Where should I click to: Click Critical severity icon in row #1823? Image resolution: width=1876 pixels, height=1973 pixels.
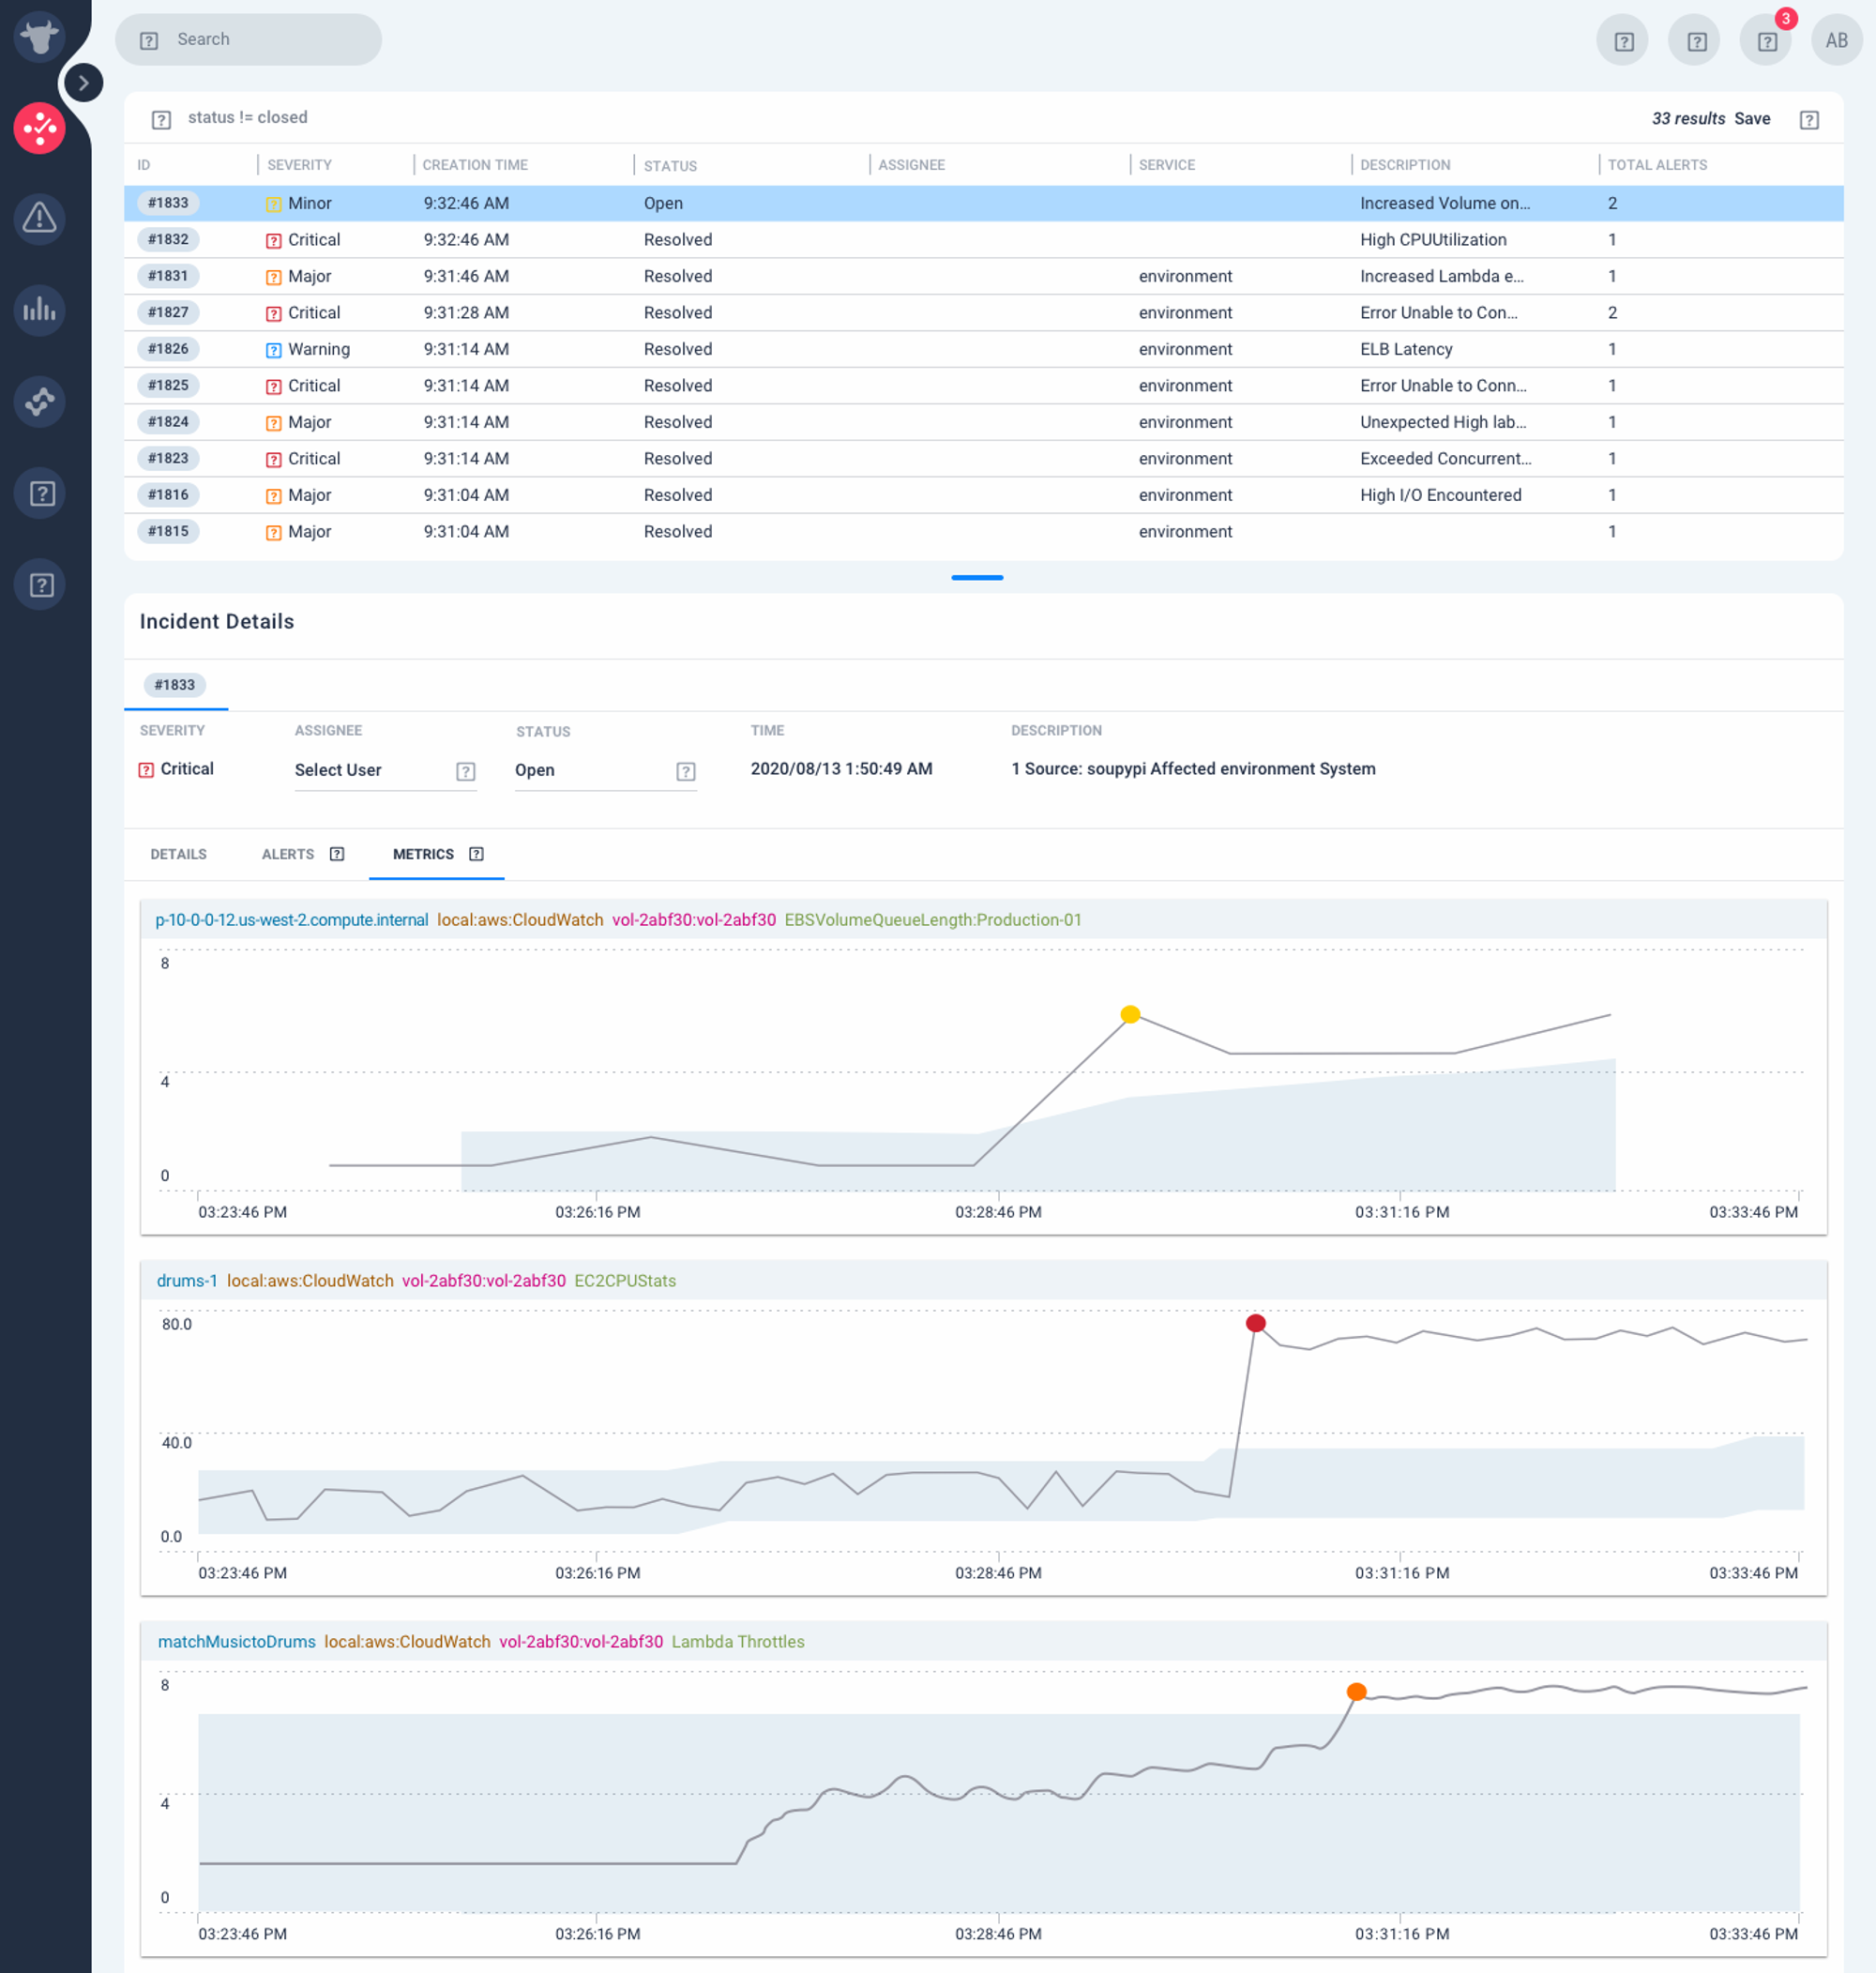[273, 459]
